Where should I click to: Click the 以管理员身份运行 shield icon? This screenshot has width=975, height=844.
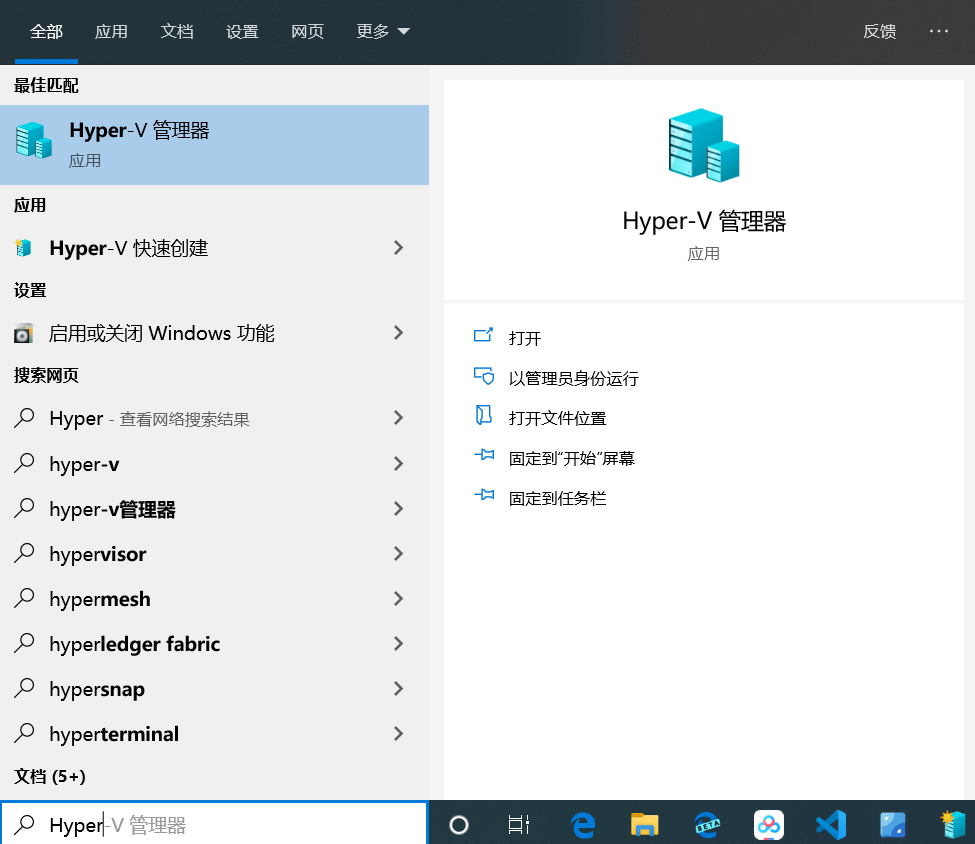(x=483, y=376)
